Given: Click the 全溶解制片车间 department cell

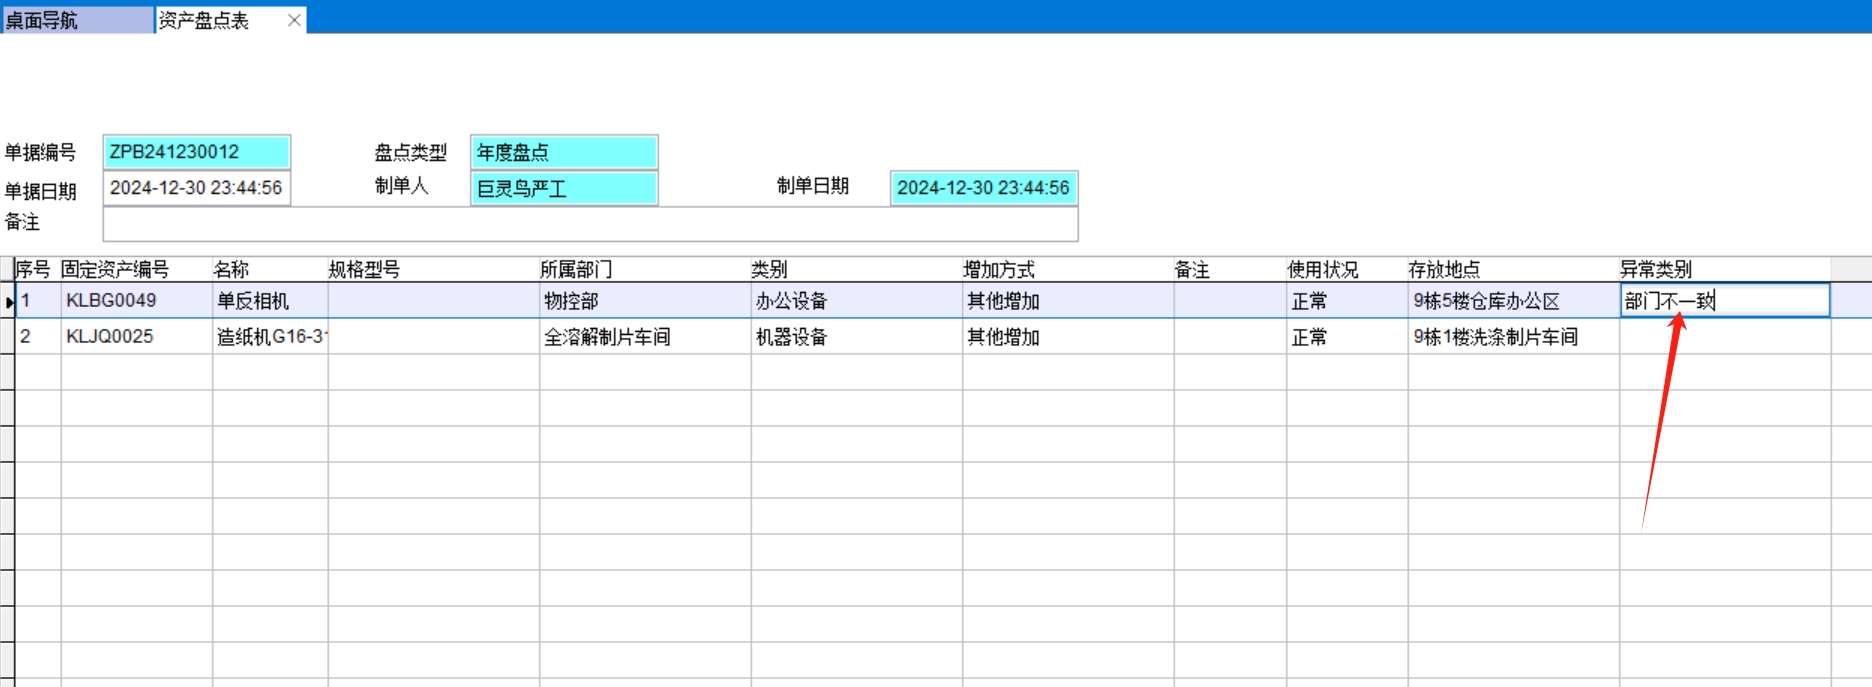Looking at the screenshot, I should tap(644, 337).
